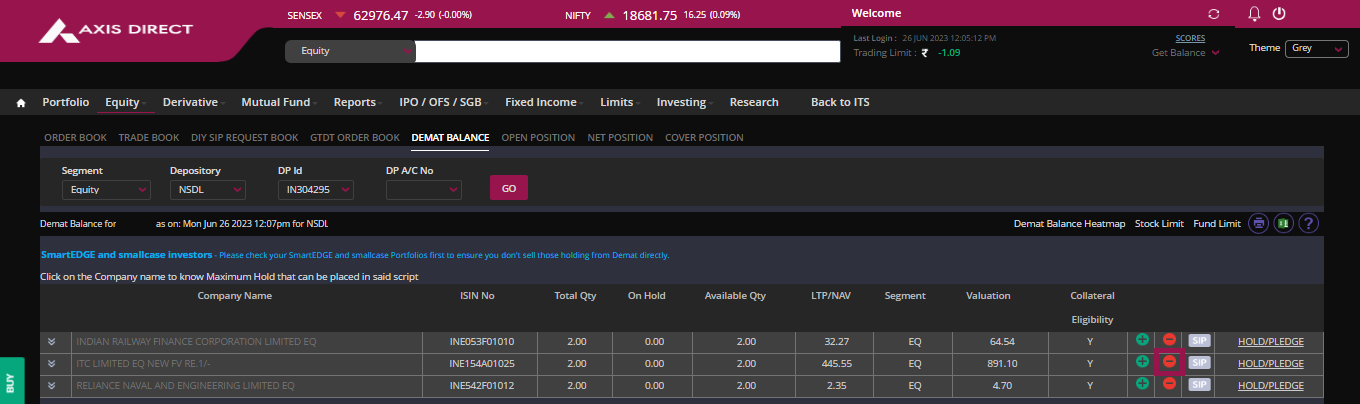Open the Theme dropdown set to Grey
The width and height of the screenshot is (1360, 404).
click(x=1315, y=48)
